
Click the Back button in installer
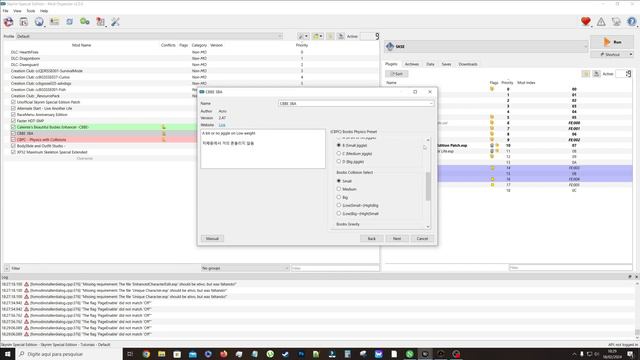371,238
